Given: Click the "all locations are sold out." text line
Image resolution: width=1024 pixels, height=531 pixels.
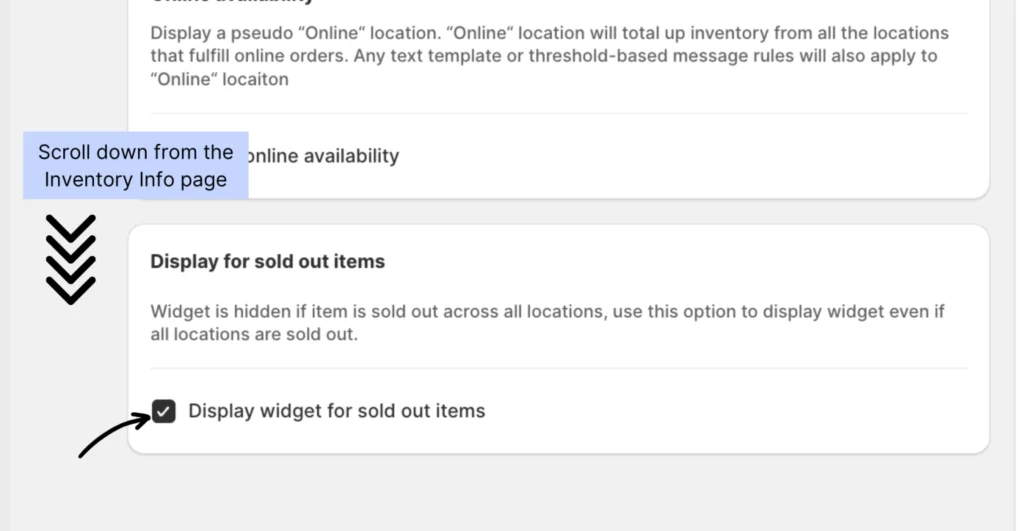Looking at the screenshot, I should pos(253,334).
